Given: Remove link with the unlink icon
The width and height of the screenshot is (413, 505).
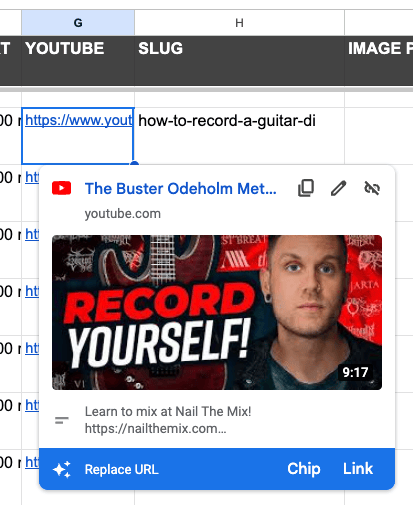Looking at the screenshot, I should [372, 188].
